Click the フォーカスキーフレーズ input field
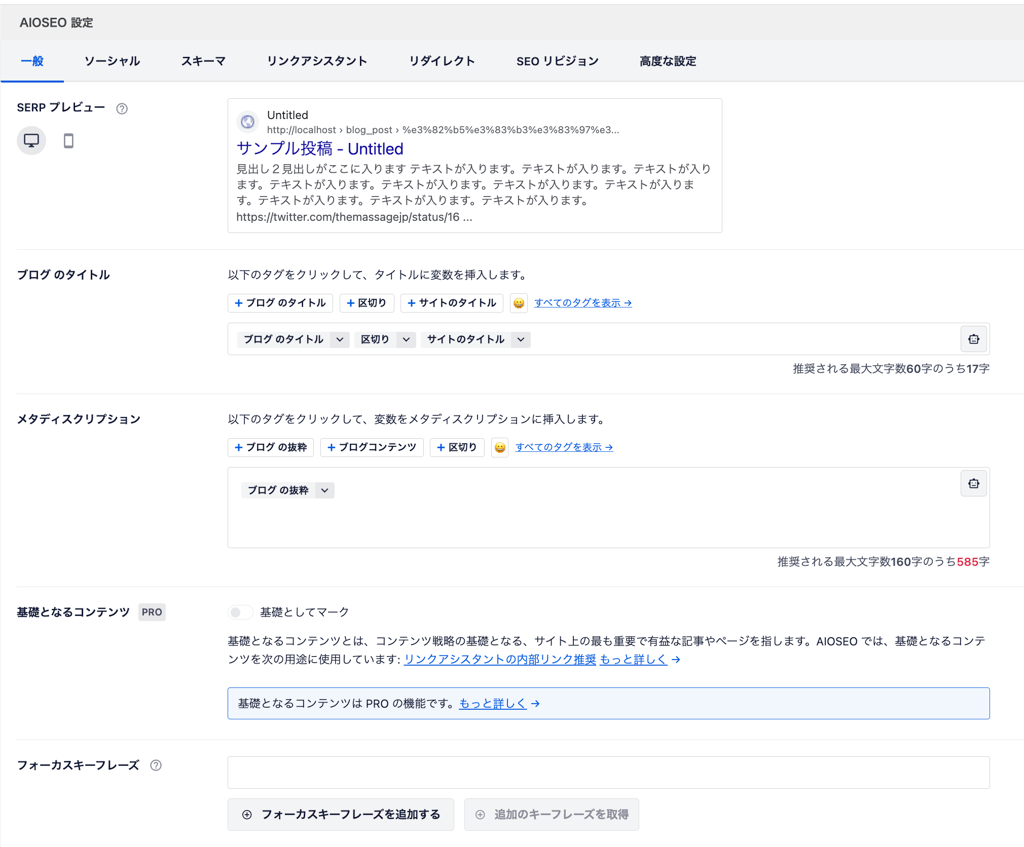 coord(609,773)
